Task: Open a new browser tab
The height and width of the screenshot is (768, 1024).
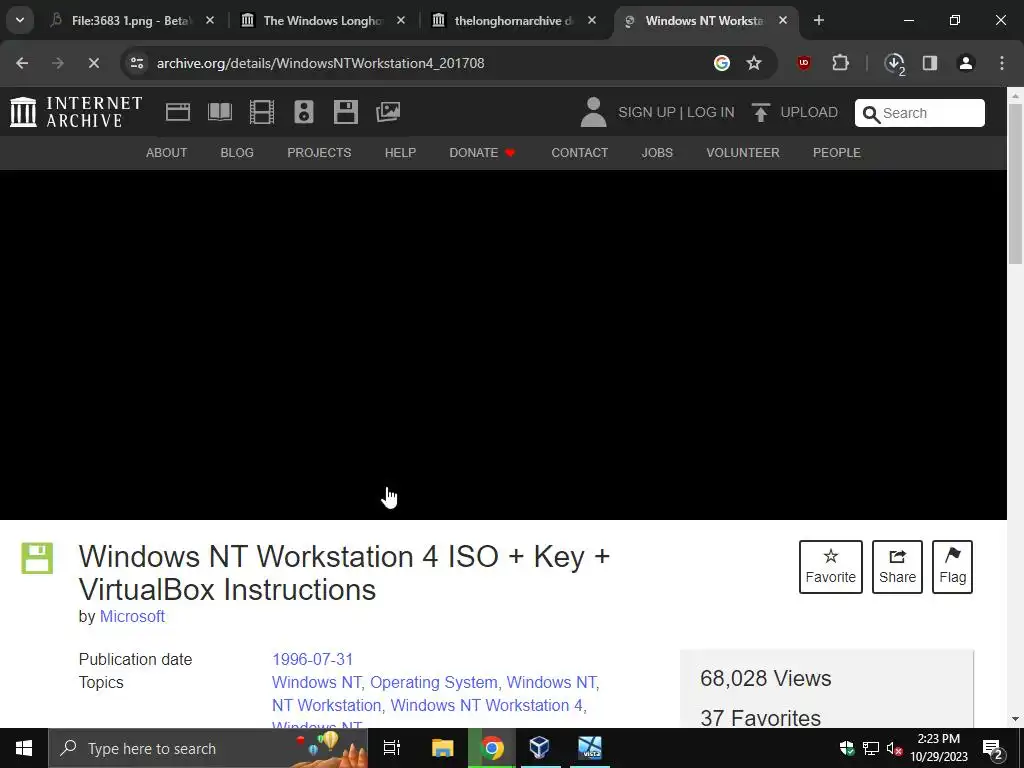Action: [x=819, y=20]
